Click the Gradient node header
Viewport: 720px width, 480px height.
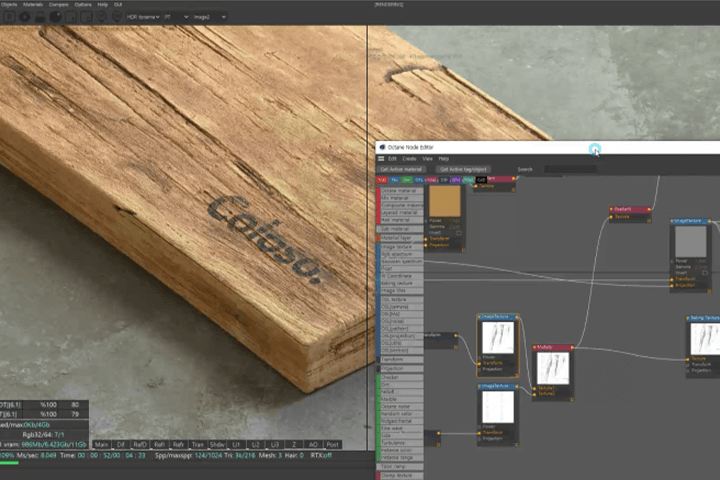click(630, 209)
